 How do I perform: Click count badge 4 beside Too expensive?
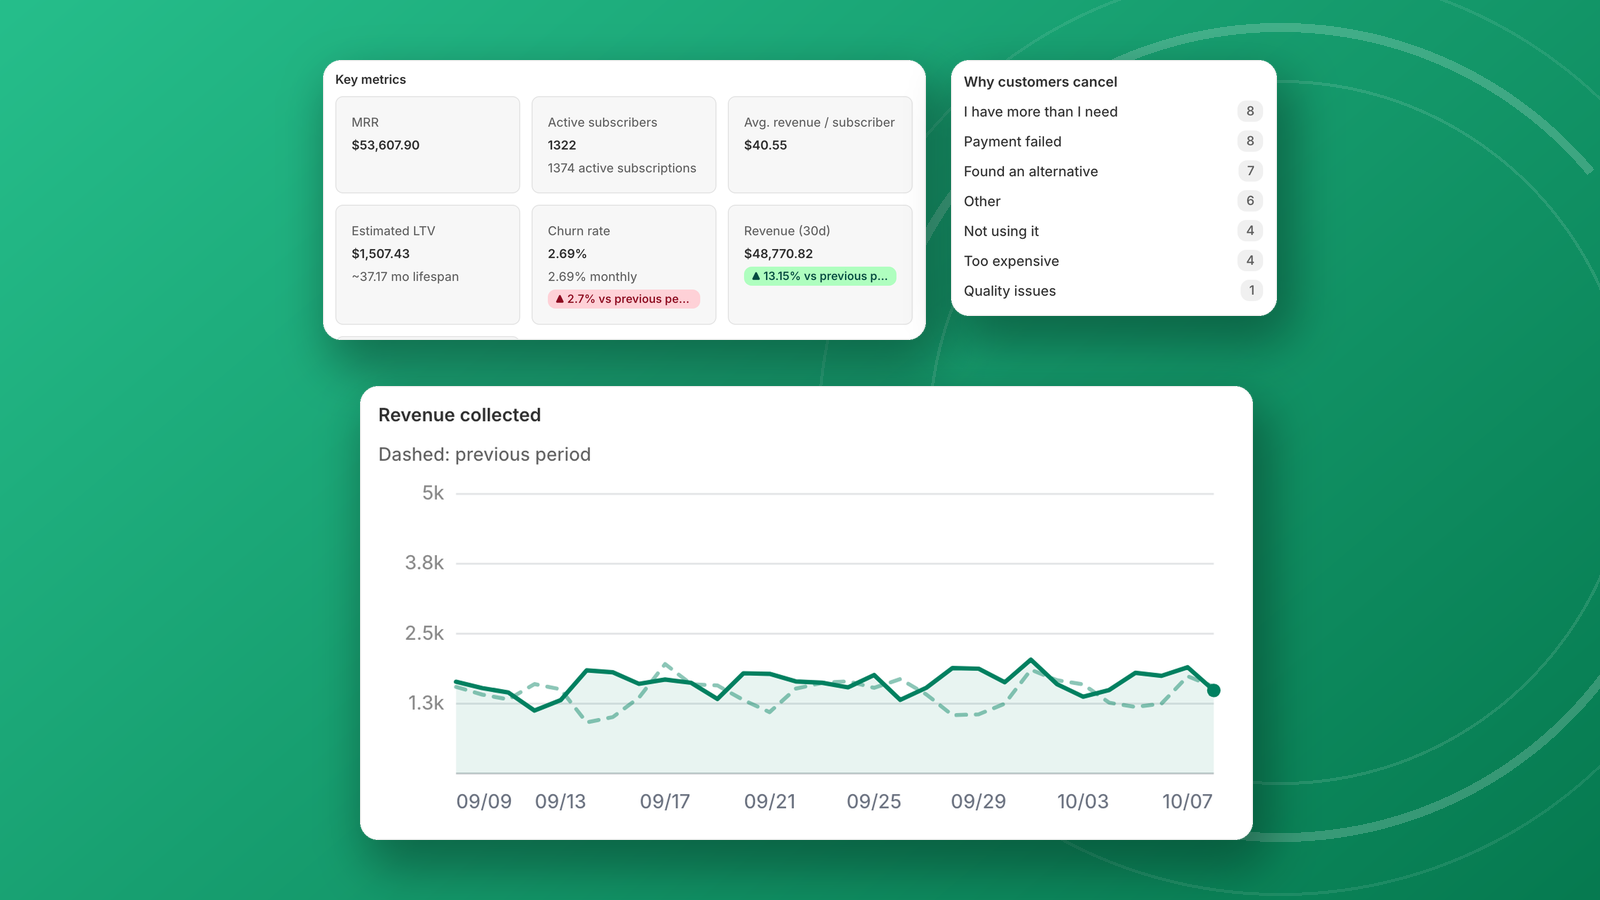coord(1250,261)
